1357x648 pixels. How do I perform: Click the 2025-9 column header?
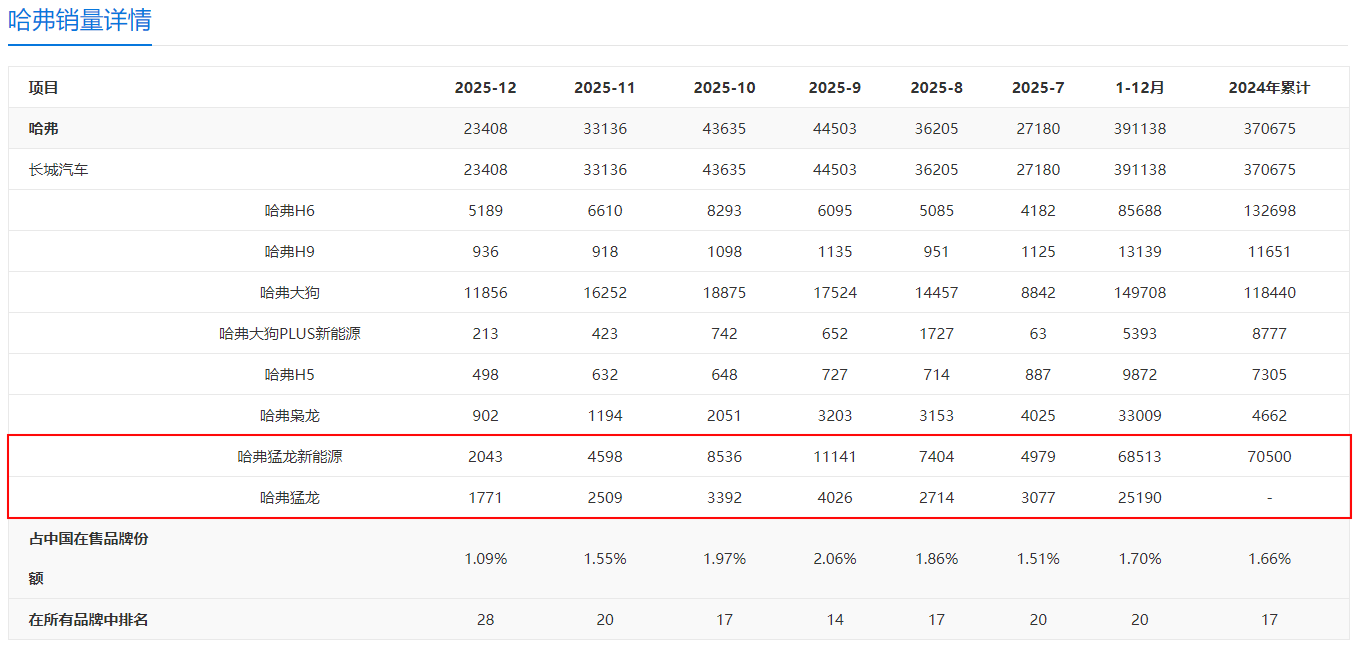[834, 88]
